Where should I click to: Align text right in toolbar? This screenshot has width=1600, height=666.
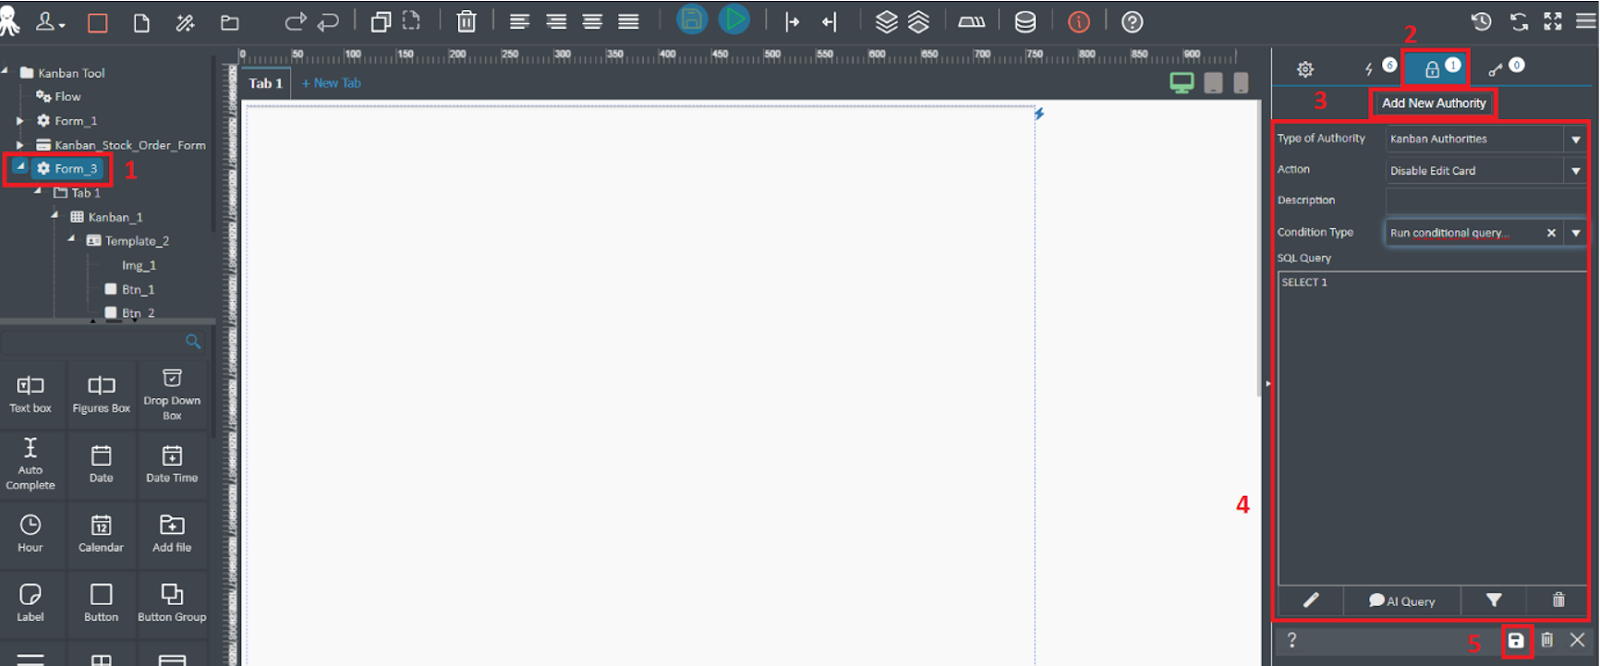[x=556, y=22]
